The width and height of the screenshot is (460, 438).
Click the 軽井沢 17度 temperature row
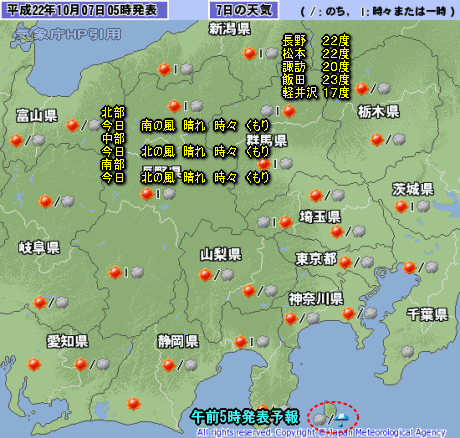pyautogui.click(x=316, y=93)
